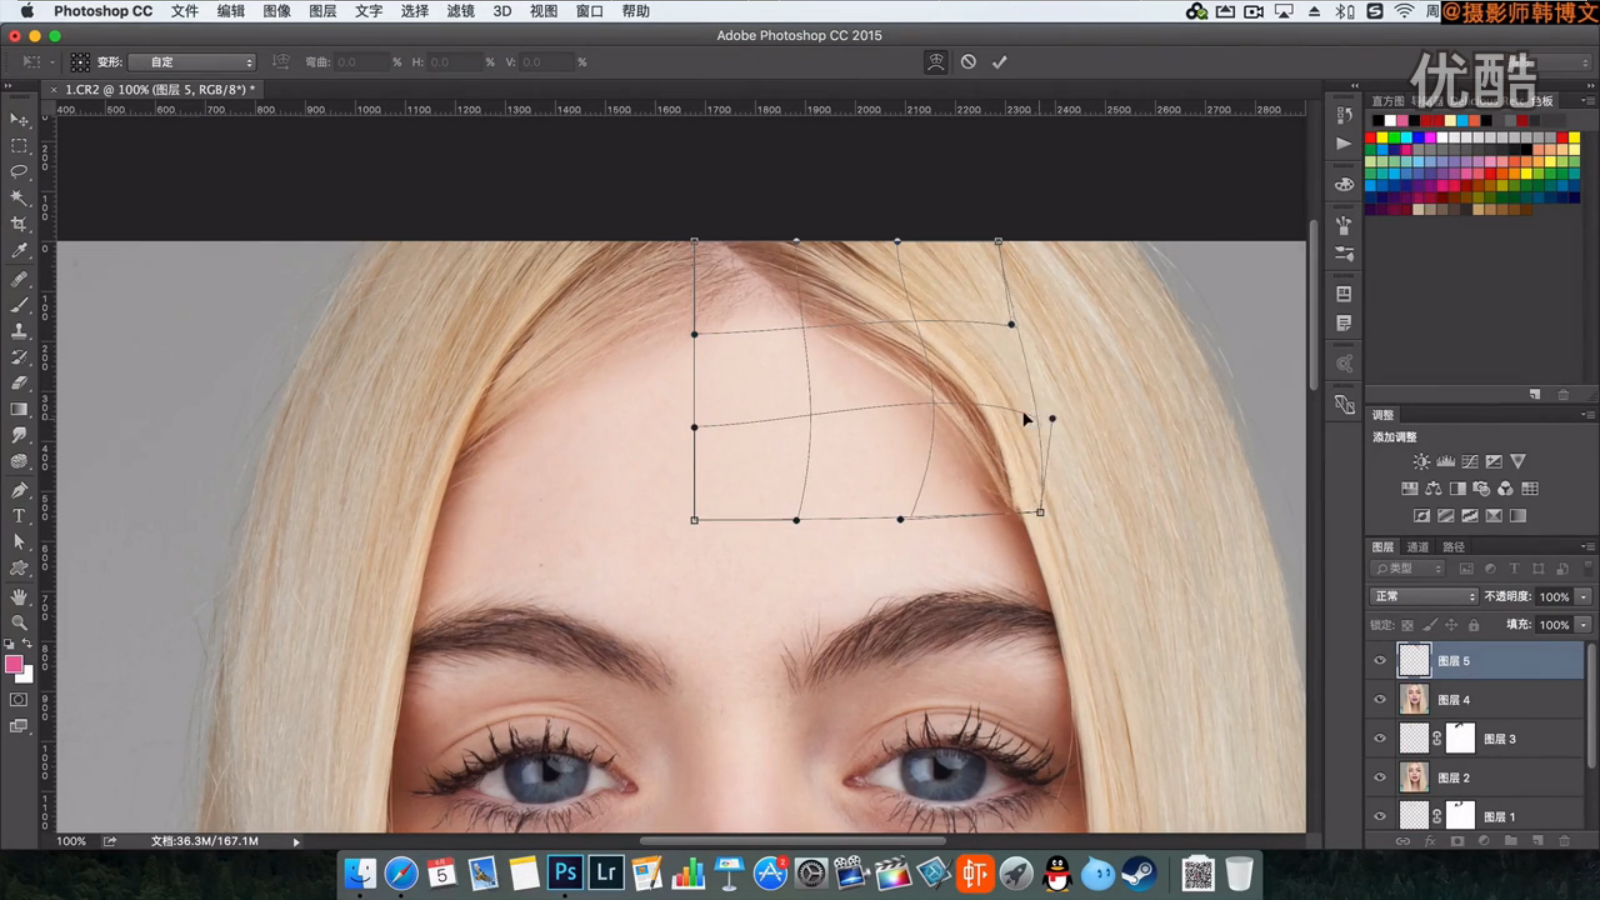Viewport: 1600px width, 900px height.
Task: Open the 选择 menu
Action: point(415,11)
